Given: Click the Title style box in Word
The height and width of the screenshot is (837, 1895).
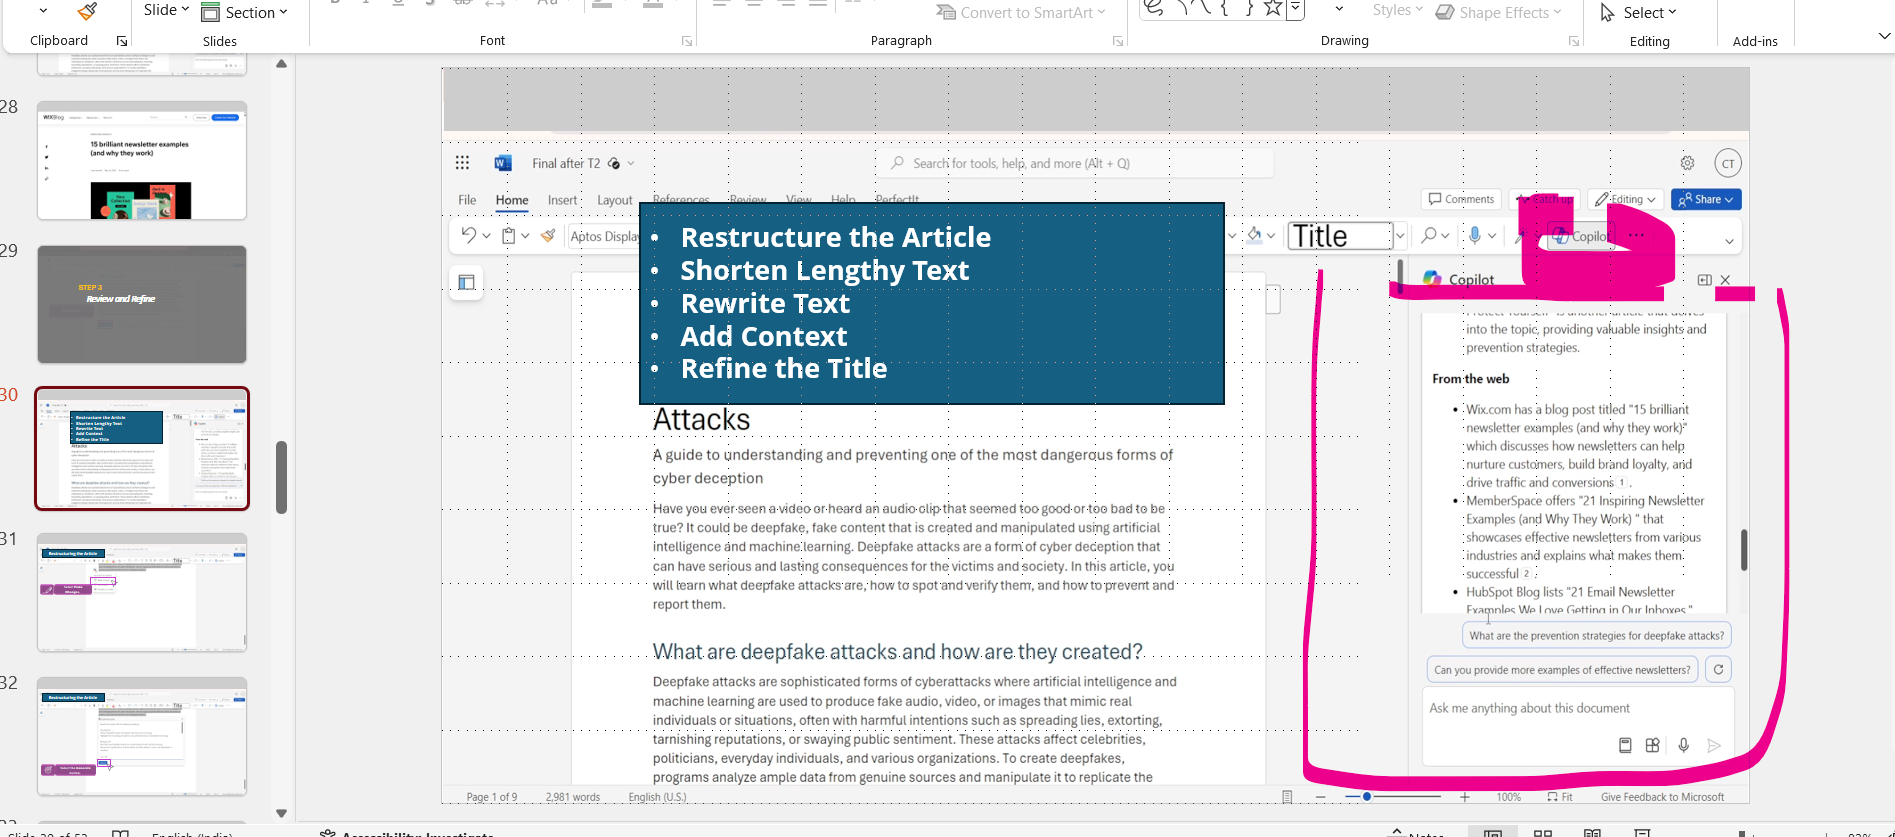Looking at the screenshot, I should [x=1340, y=236].
